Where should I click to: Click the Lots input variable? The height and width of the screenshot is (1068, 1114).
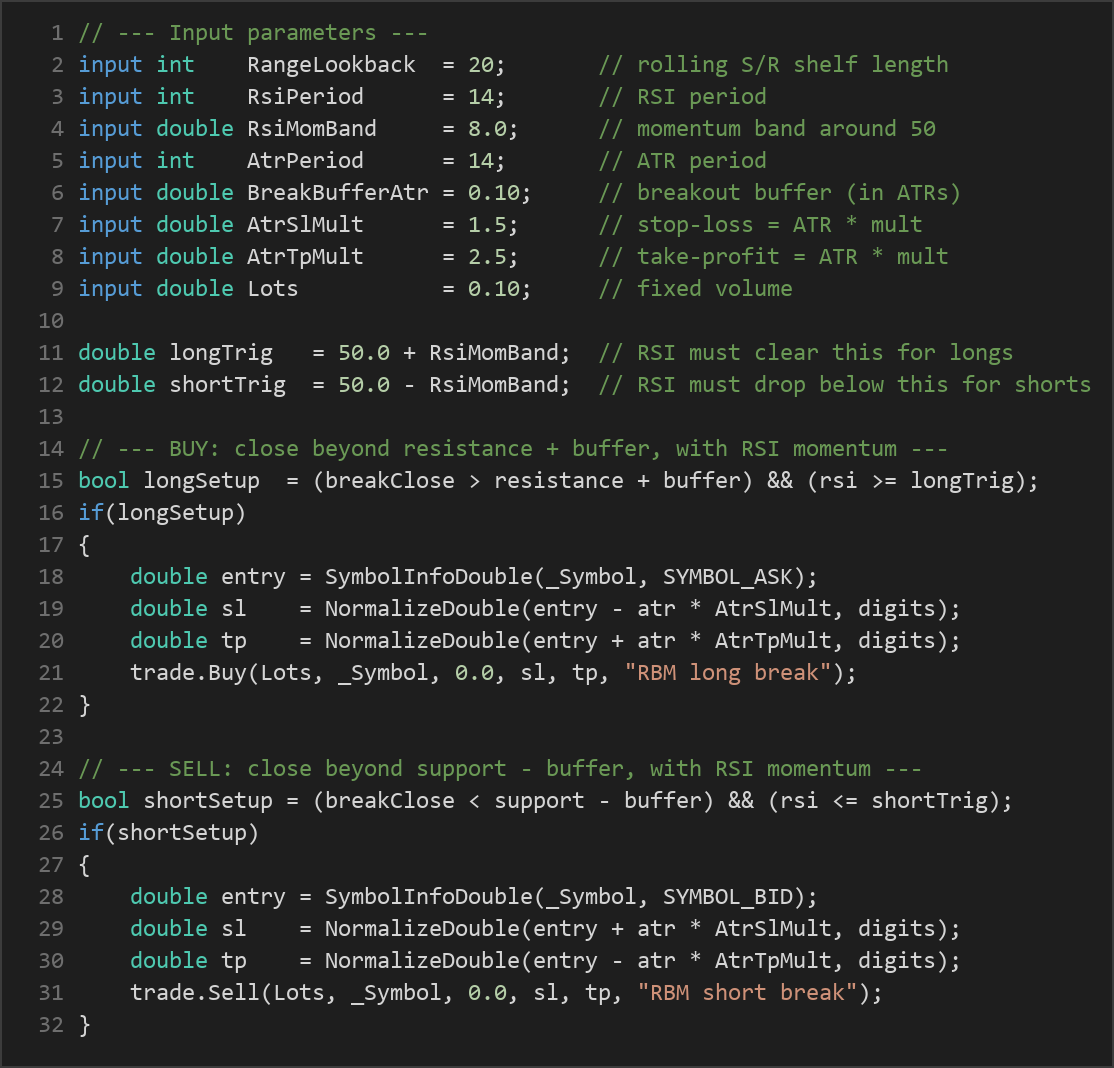tap(273, 288)
